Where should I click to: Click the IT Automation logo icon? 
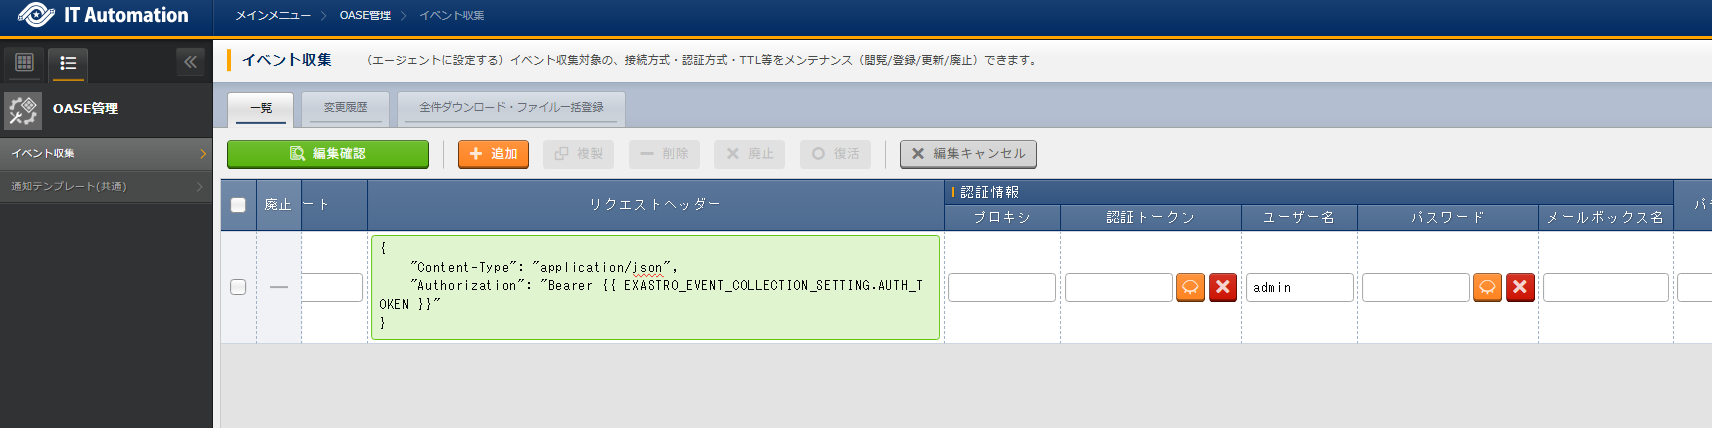click(36, 15)
